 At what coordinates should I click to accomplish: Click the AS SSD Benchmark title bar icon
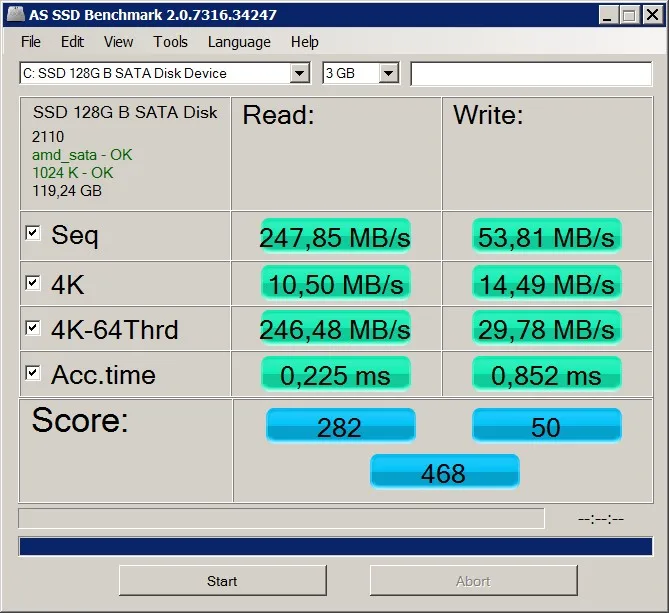[x=16, y=14]
